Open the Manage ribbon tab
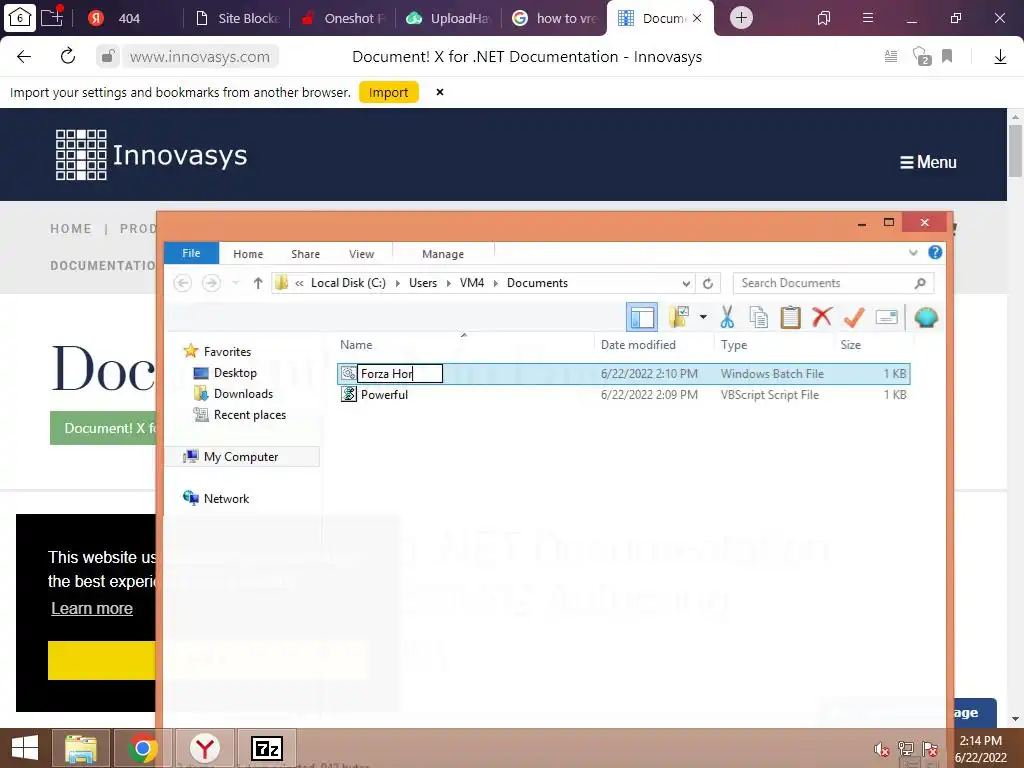This screenshot has height=768, width=1024. 443,254
